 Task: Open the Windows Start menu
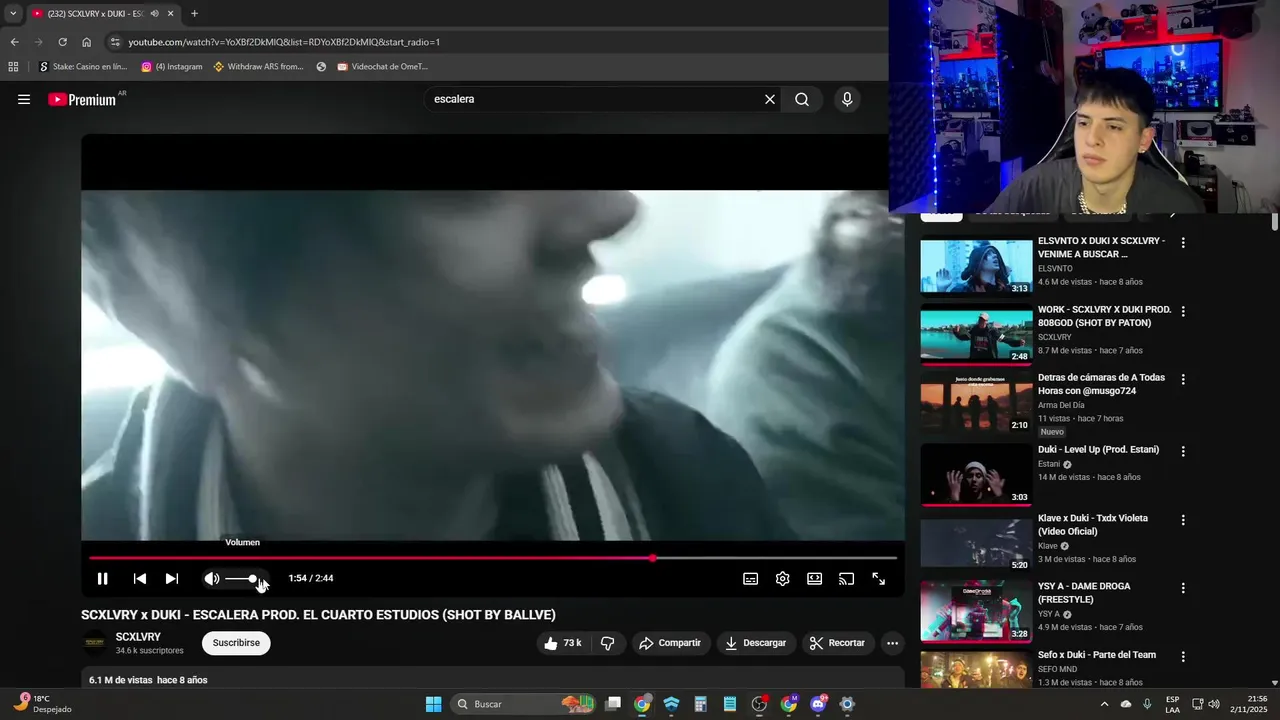[433, 704]
